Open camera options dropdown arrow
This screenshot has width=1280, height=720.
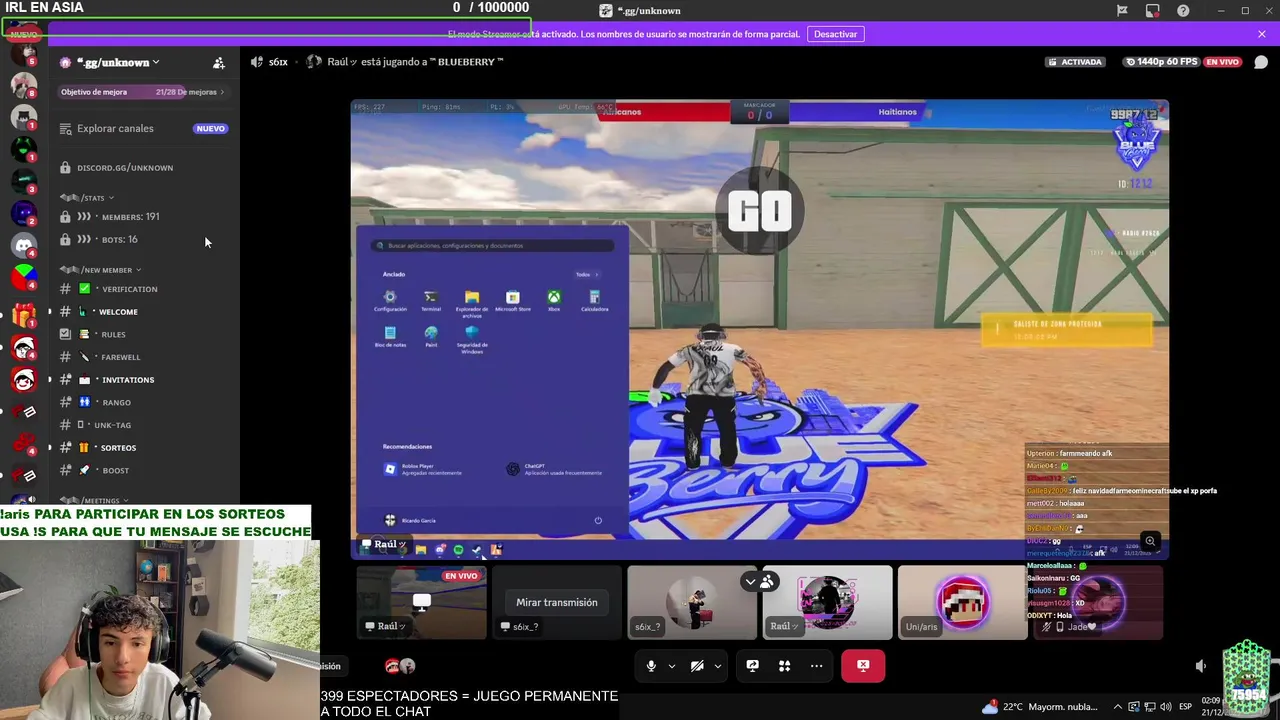click(x=717, y=666)
